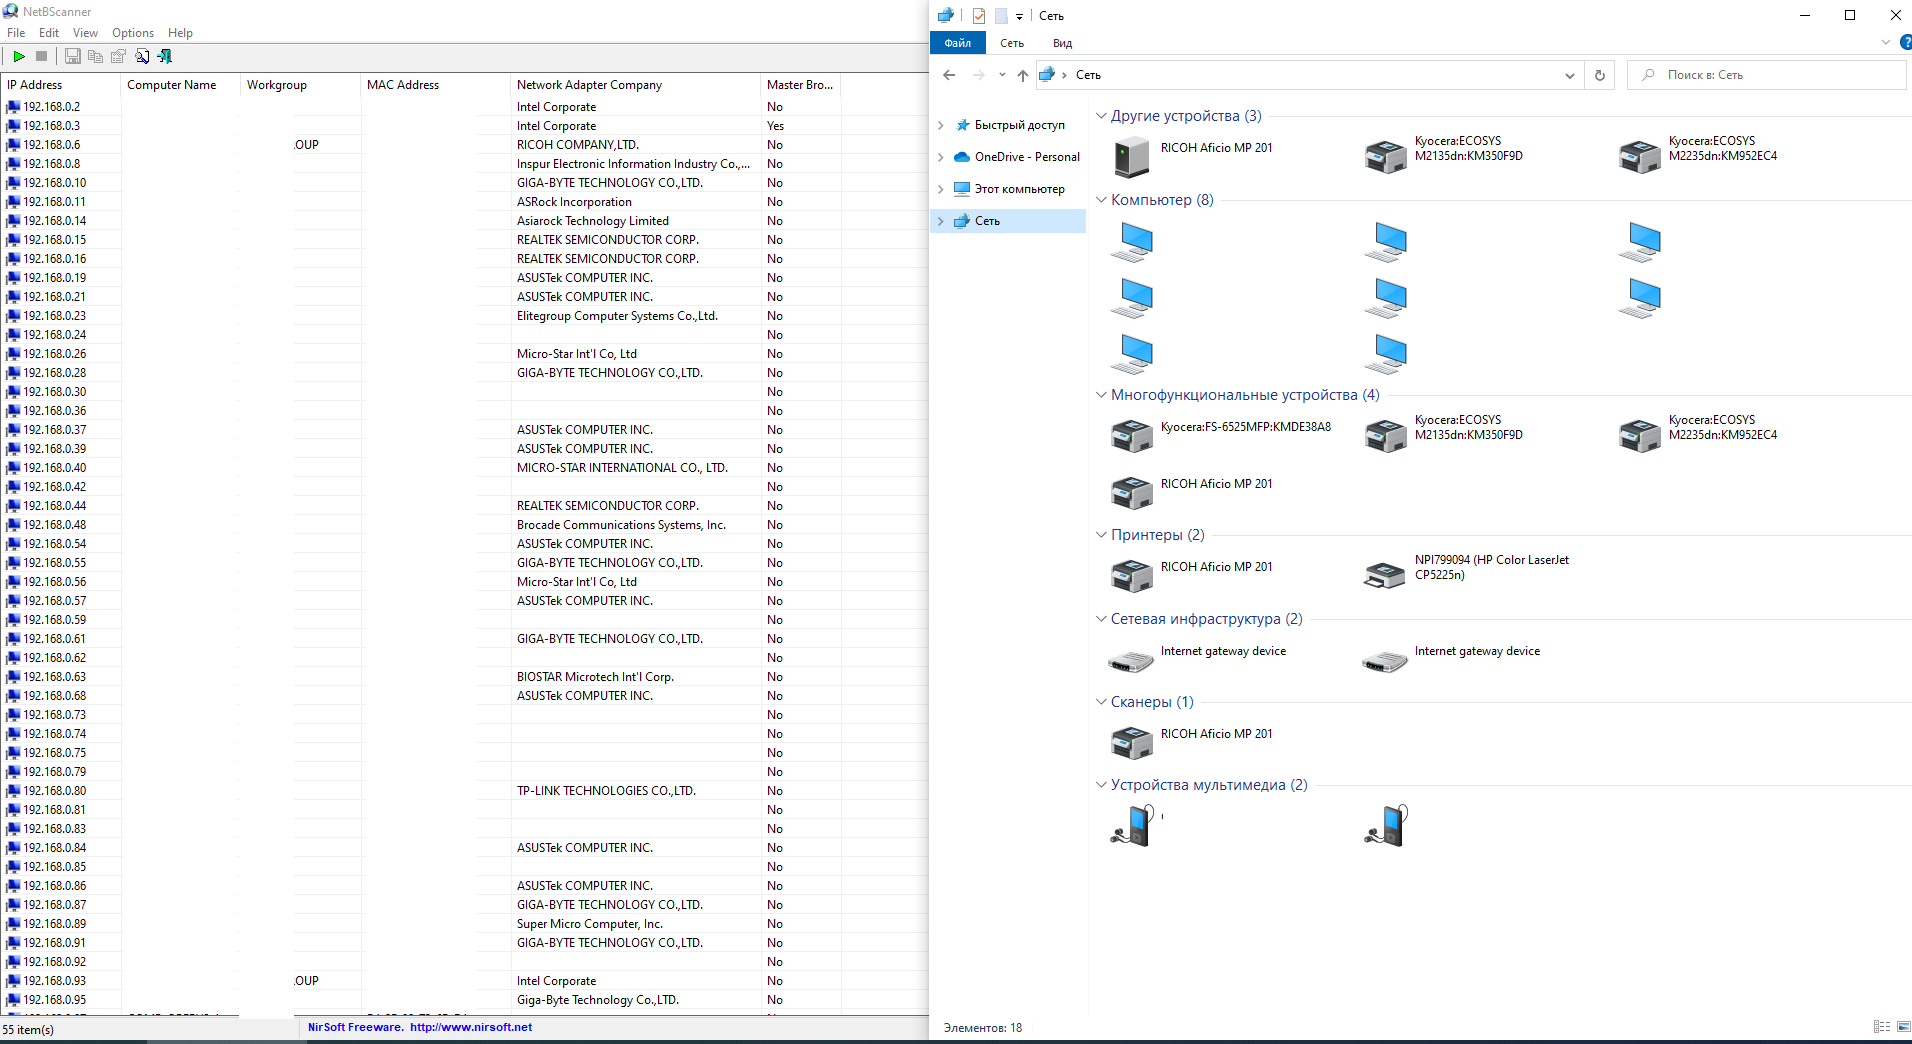Image resolution: width=1912 pixels, height=1044 pixels.
Task: Expand Быстрый доступ tree node arrow
Action: click(941, 125)
